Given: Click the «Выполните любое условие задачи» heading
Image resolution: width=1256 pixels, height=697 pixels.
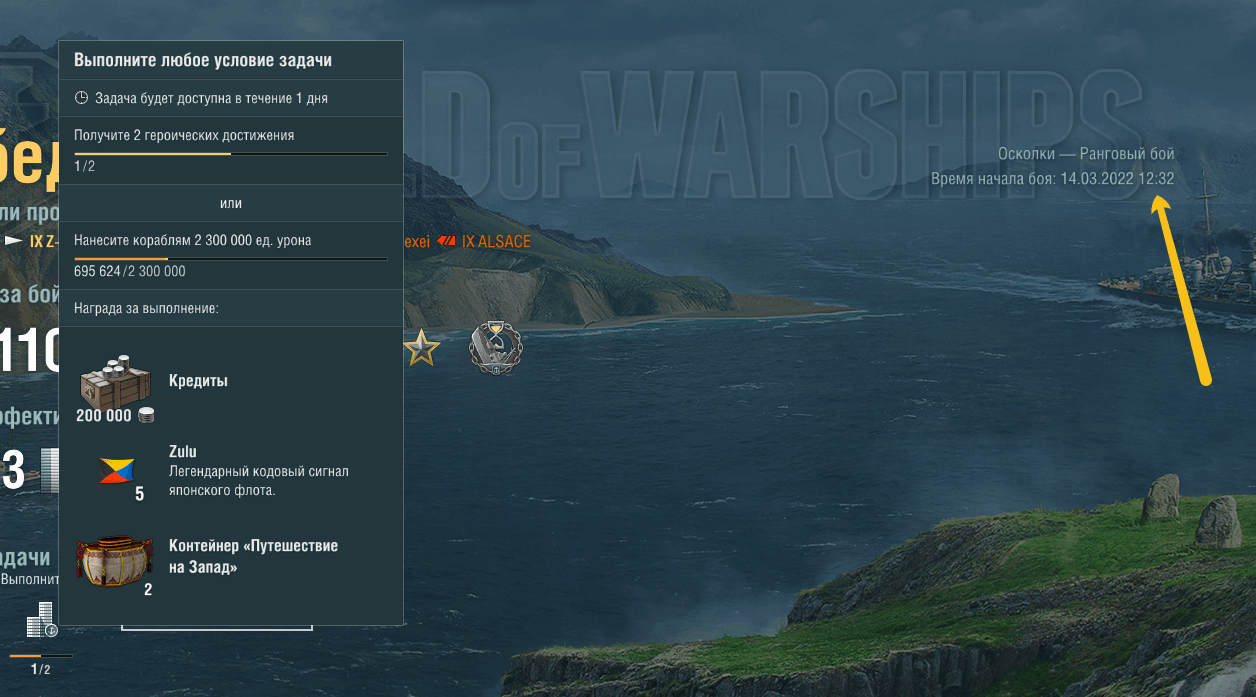Looking at the screenshot, I should pos(203,60).
